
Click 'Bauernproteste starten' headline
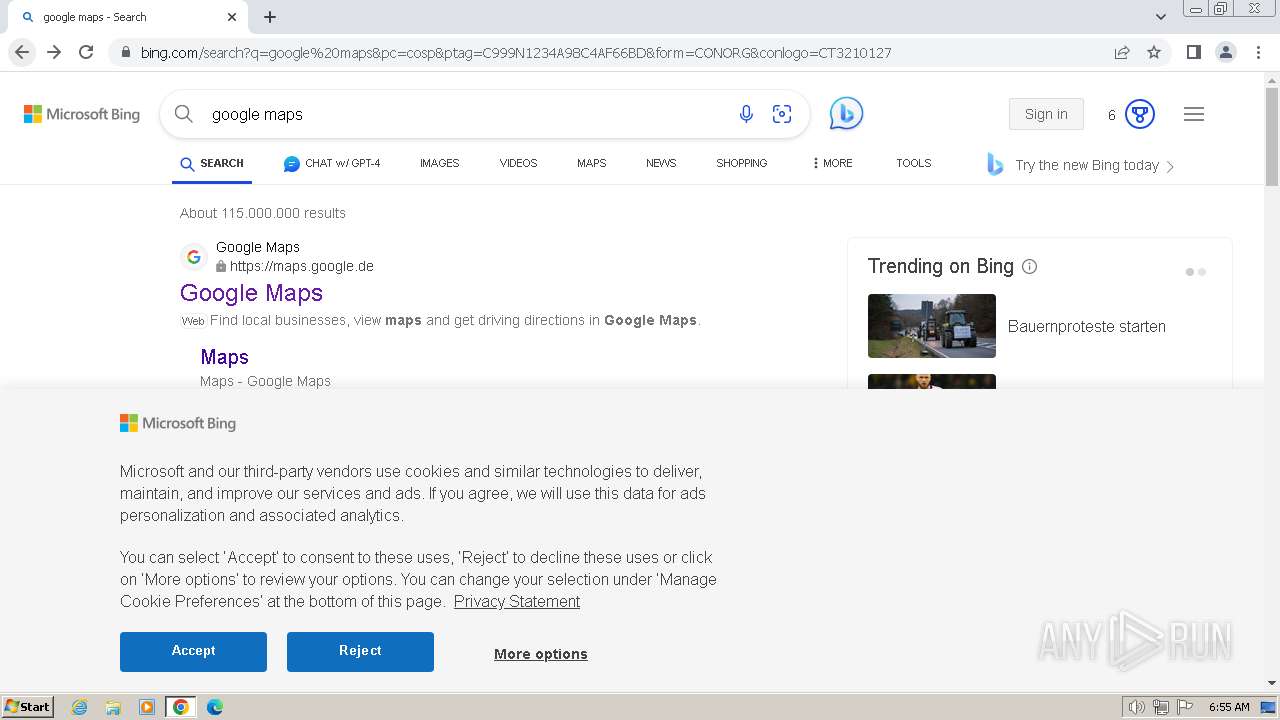[1086, 326]
